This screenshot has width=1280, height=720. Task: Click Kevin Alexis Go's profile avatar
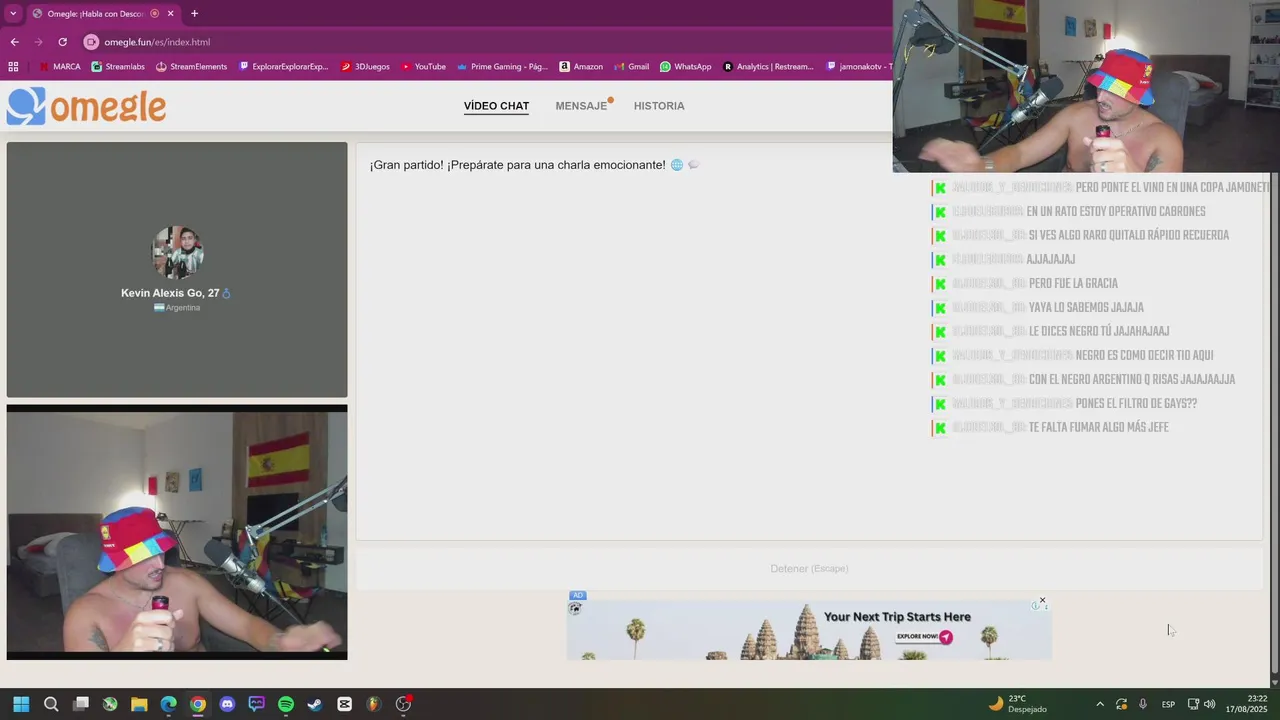177,252
